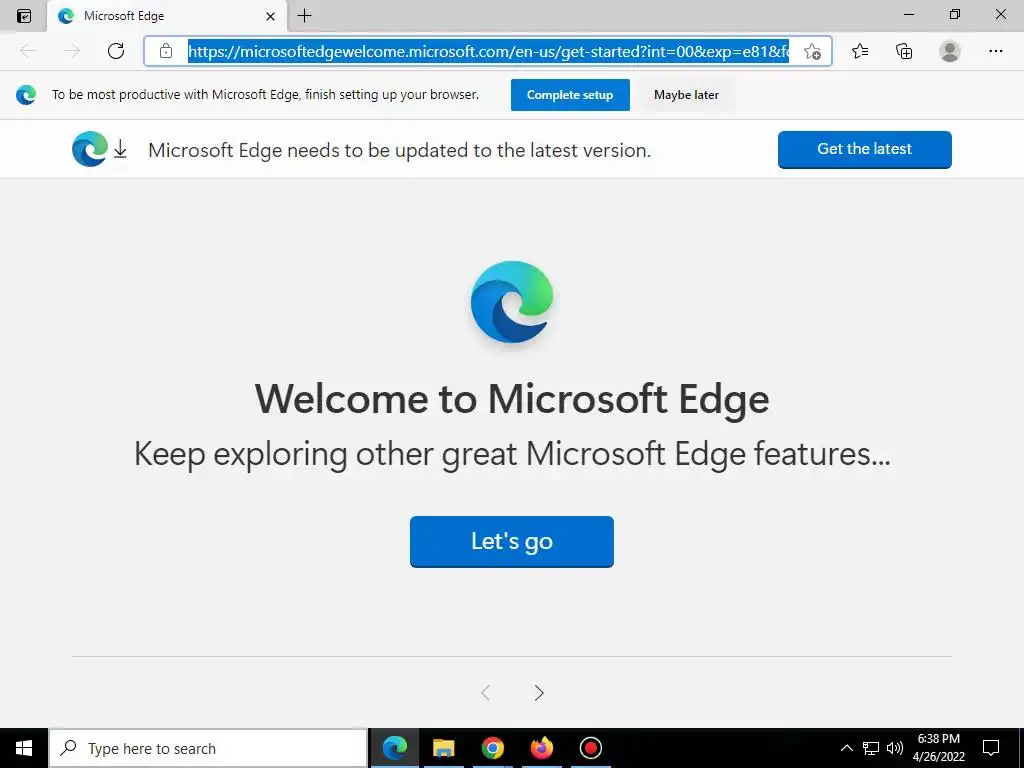Image resolution: width=1024 pixels, height=768 pixels.
Task: Click the large Edge logo on welcome page
Action: tap(512, 302)
